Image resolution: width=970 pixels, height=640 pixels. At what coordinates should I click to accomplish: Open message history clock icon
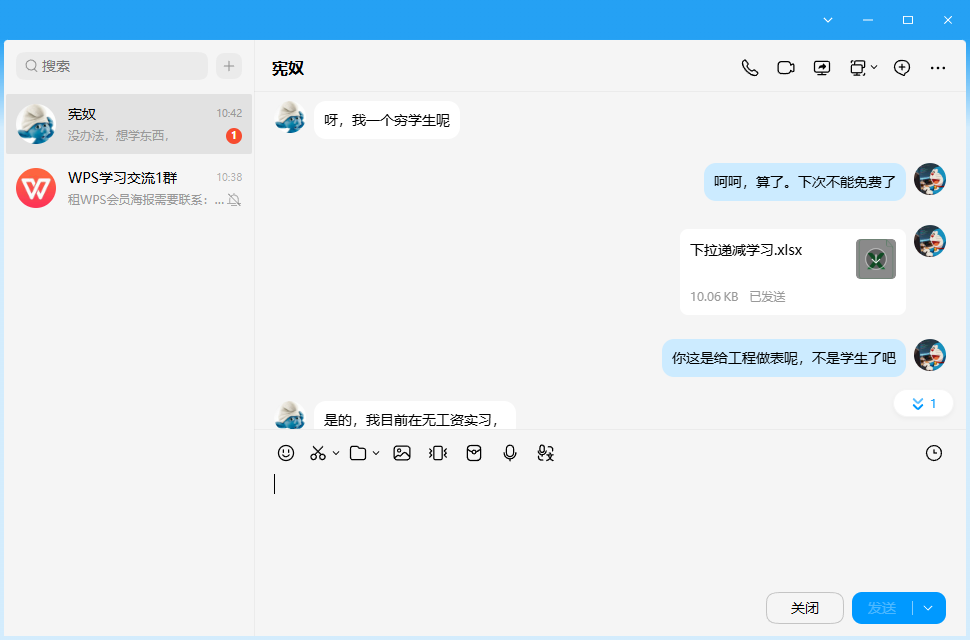(934, 453)
